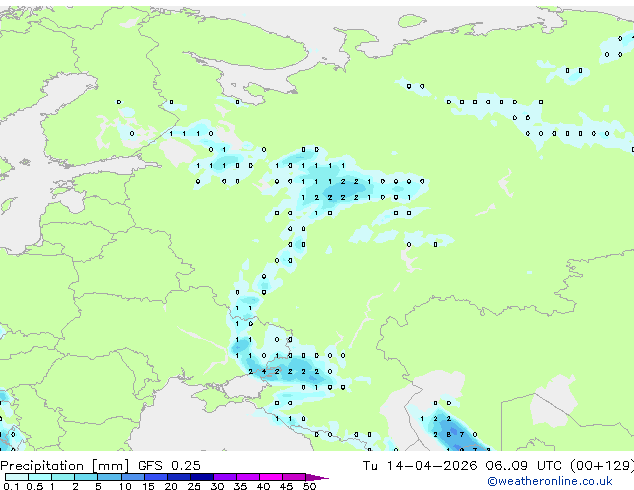
Task: Click the map precipitation value '4'
Action: point(264,372)
